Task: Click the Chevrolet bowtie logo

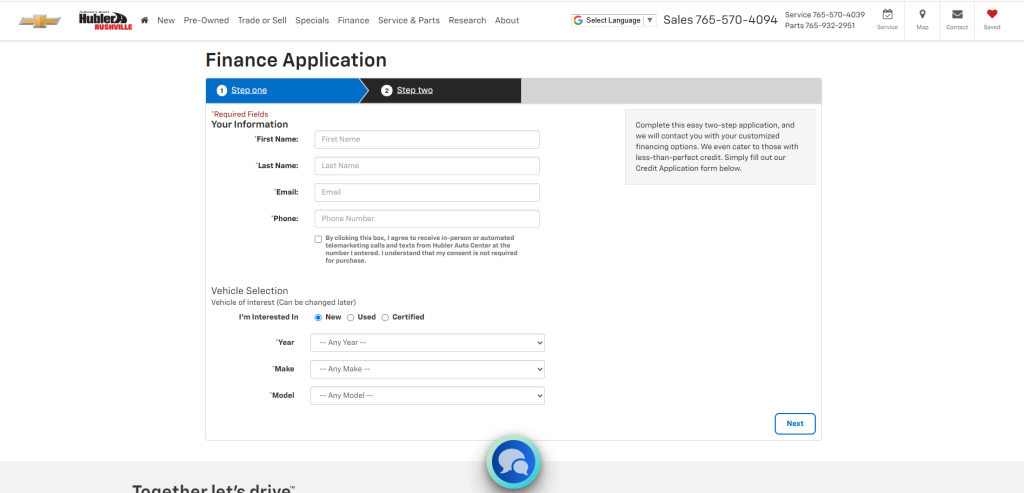Action: [40, 20]
